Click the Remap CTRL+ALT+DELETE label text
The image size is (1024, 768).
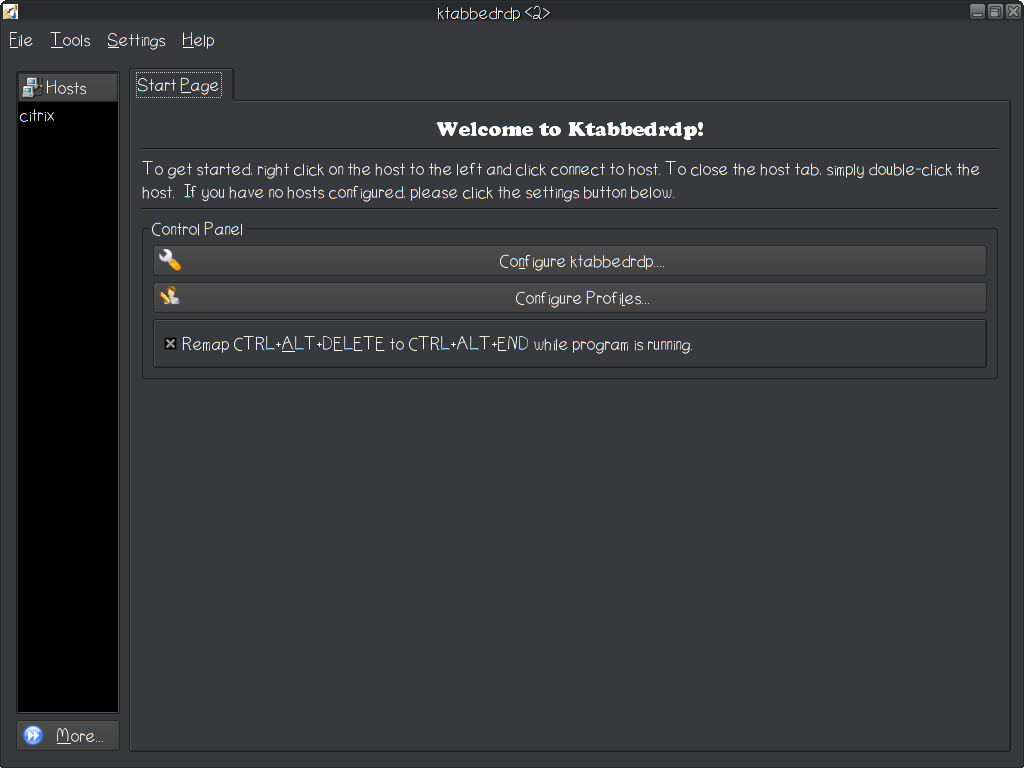point(437,344)
